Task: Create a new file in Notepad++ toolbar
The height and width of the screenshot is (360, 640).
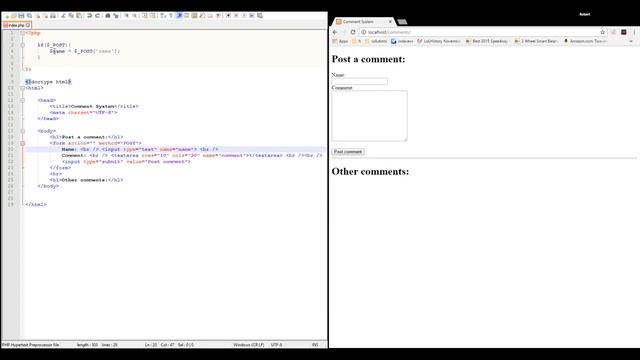Action: pyautogui.click(x=7, y=16)
